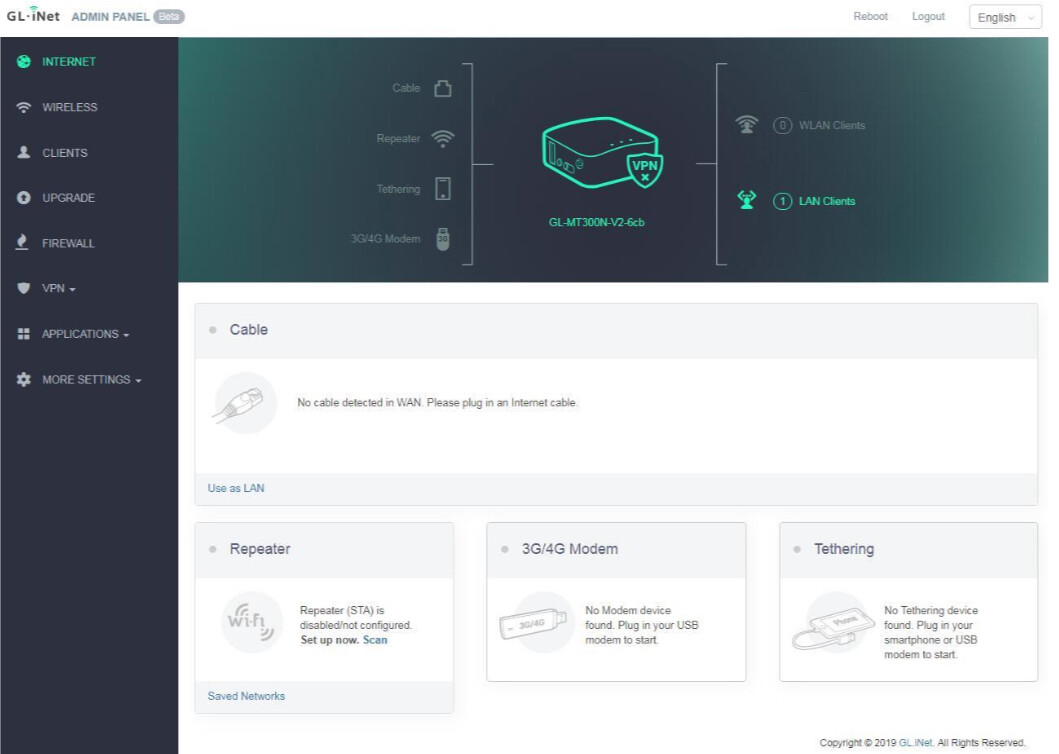Viewport: 1059px width, 754px height.
Task: Click the WLAN Clients label
Action: point(831,126)
